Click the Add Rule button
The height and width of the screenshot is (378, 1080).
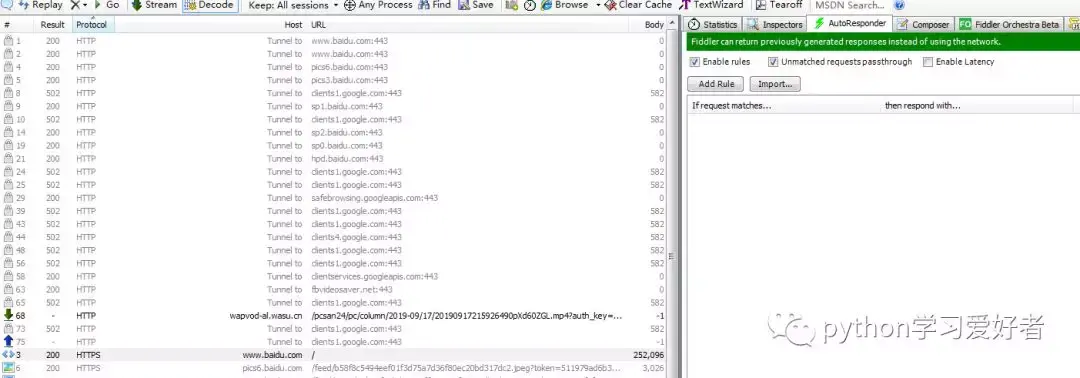tap(716, 84)
